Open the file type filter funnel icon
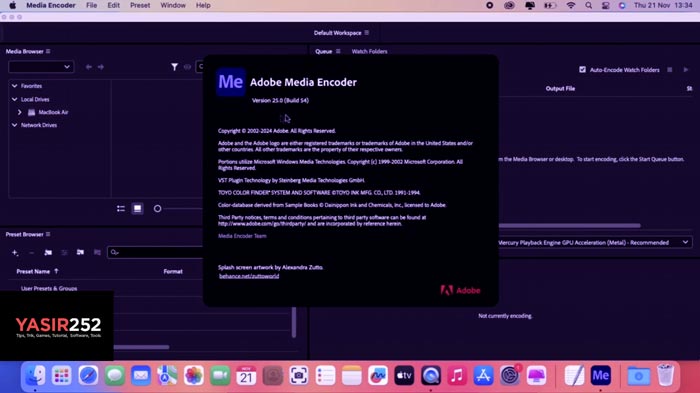This screenshot has height=393, width=700. tap(175, 67)
